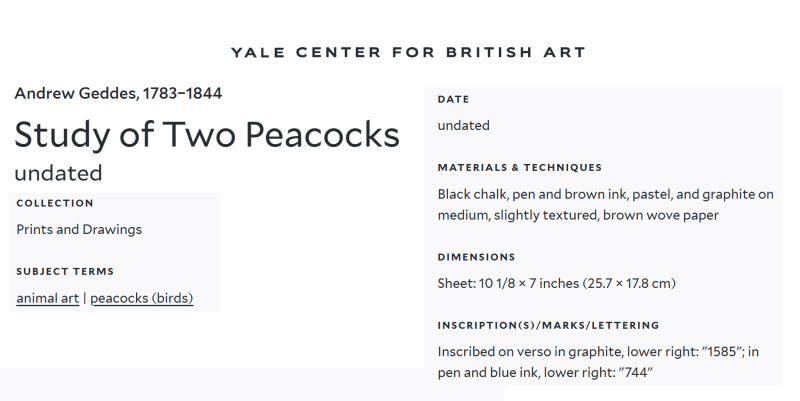The height and width of the screenshot is (401, 800).
Task: Select 'Prints and Drawings' collection text
Action: (x=79, y=229)
